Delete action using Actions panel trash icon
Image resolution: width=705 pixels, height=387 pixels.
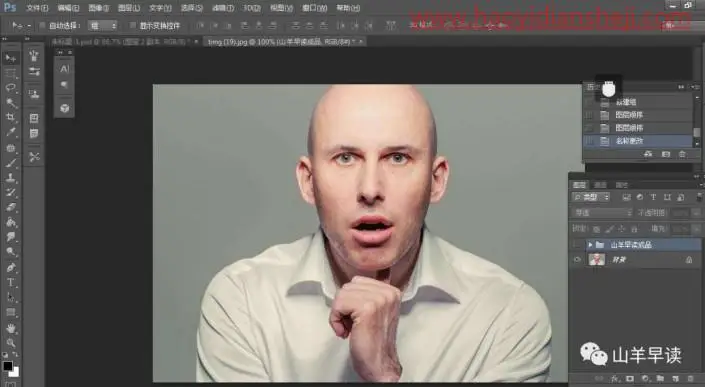coord(682,154)
